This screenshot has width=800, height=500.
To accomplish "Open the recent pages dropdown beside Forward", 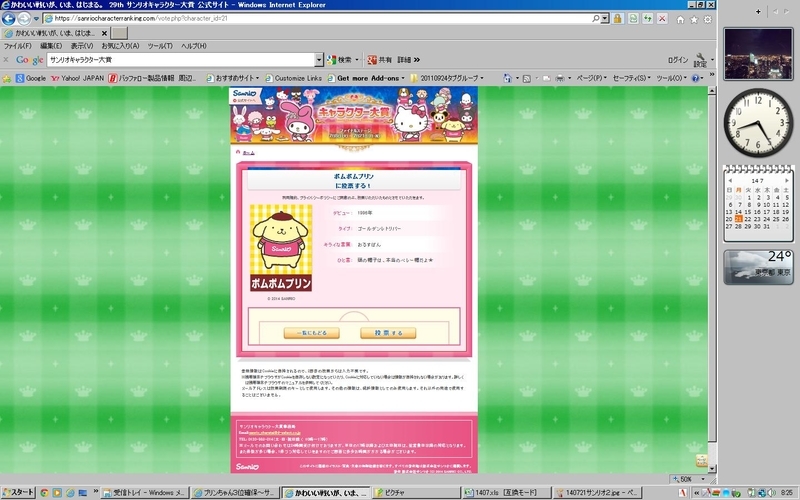I will coord(36,19).
